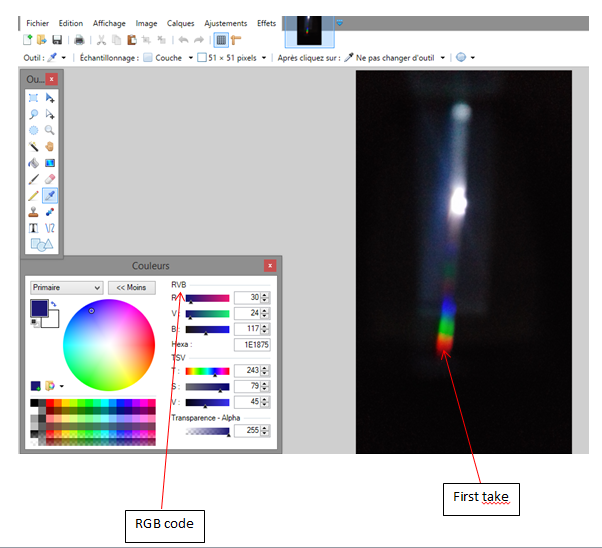The height and width of the screenshot is (548, 602).
Task: Select the Line/Curve tool
Action: [50, 228]
